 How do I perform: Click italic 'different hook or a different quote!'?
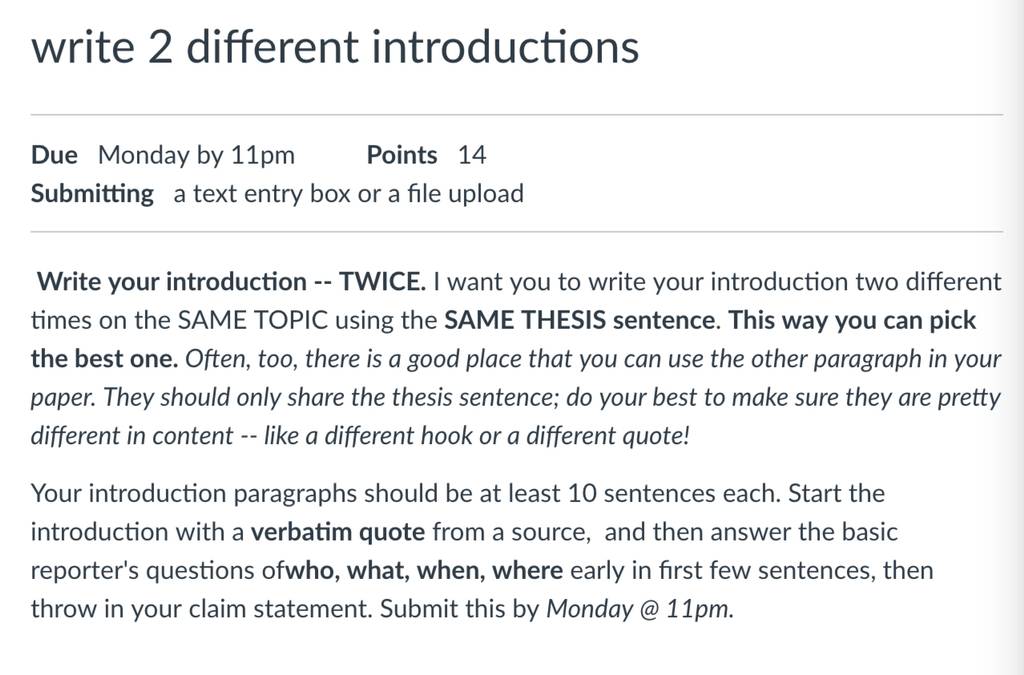507,436
